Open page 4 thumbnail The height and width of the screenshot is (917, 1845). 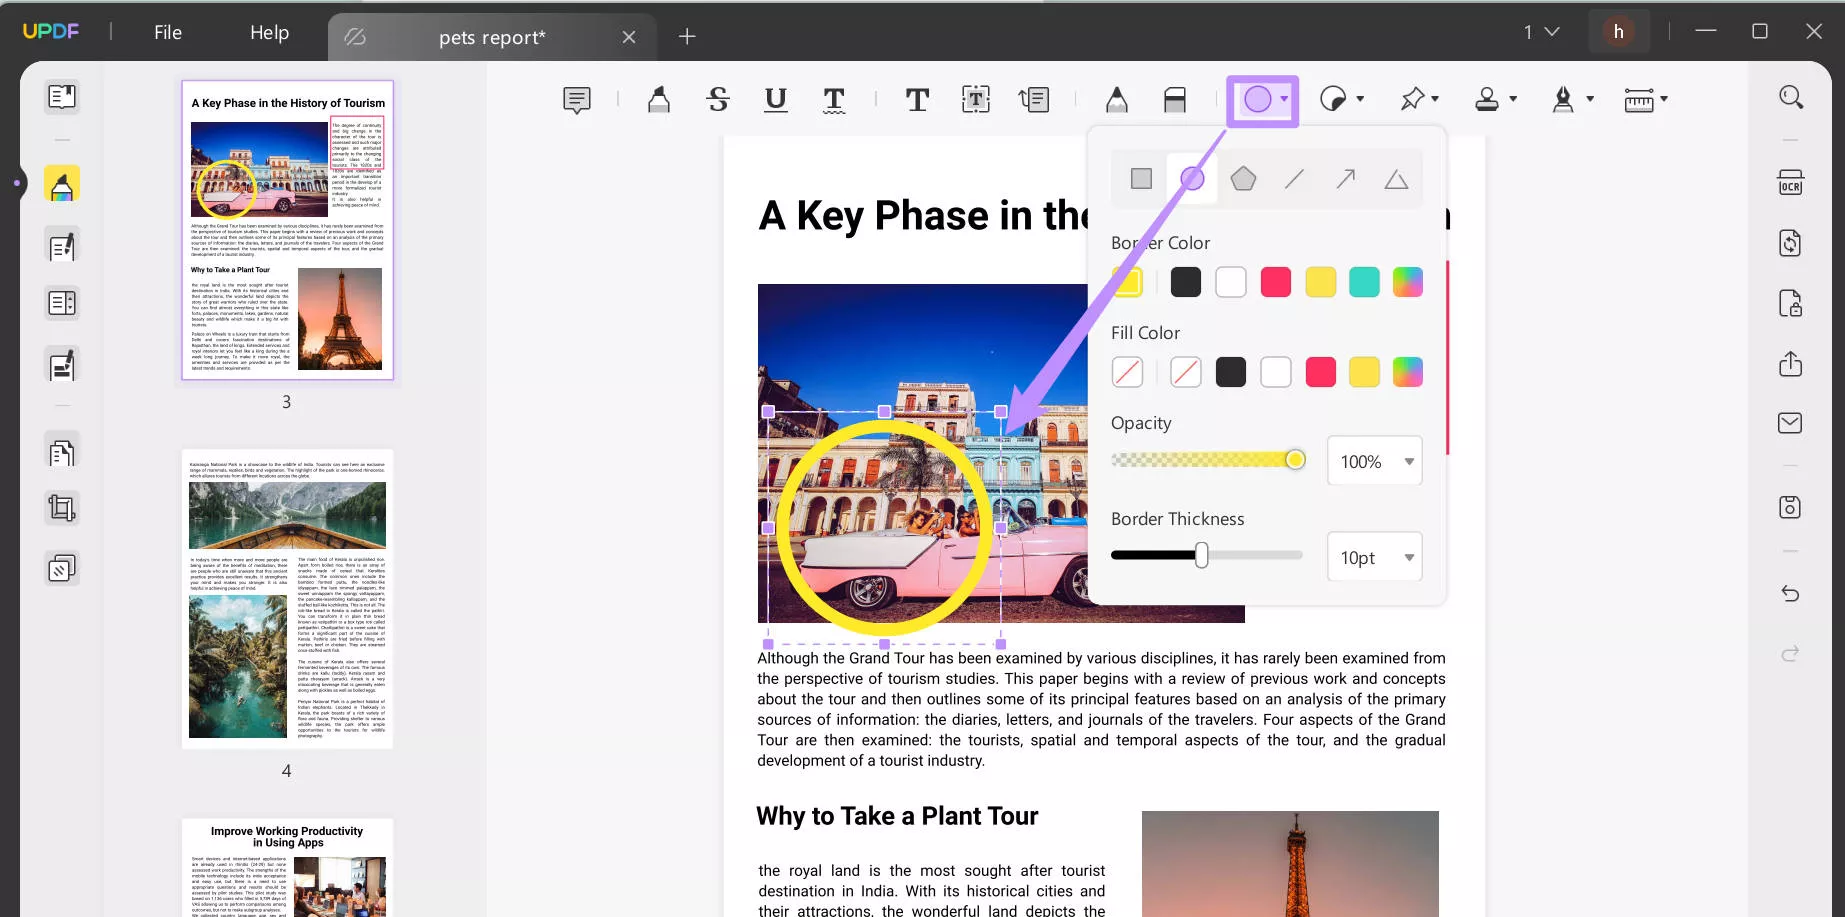[288, 599]
